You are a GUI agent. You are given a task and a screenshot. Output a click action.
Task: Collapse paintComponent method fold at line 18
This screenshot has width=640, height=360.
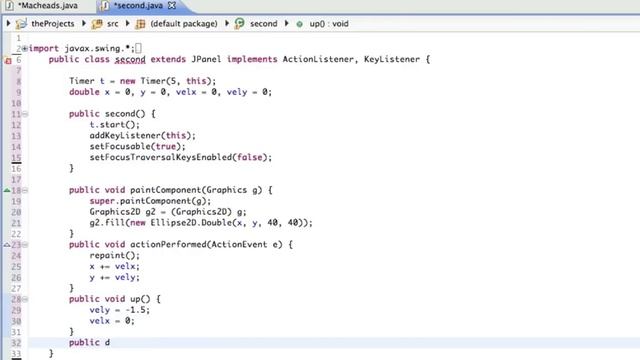25,190
